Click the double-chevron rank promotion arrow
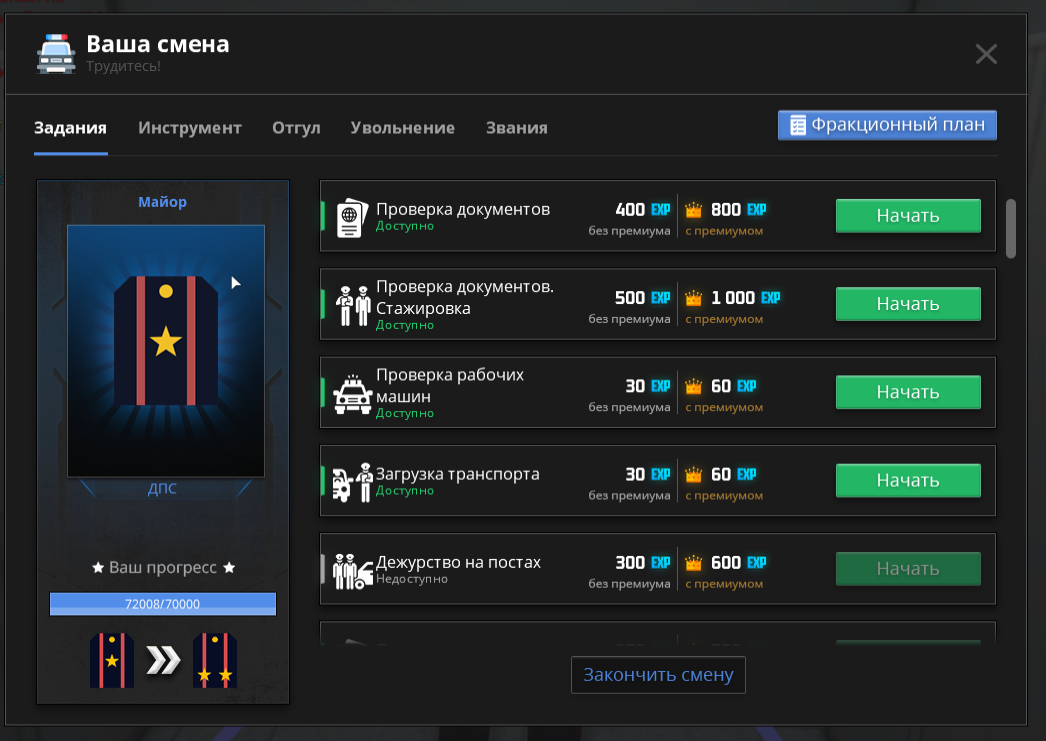Image resolution: width=1046 pixels, height=741 pixels. pyautogui.click(x=163, y=660)
